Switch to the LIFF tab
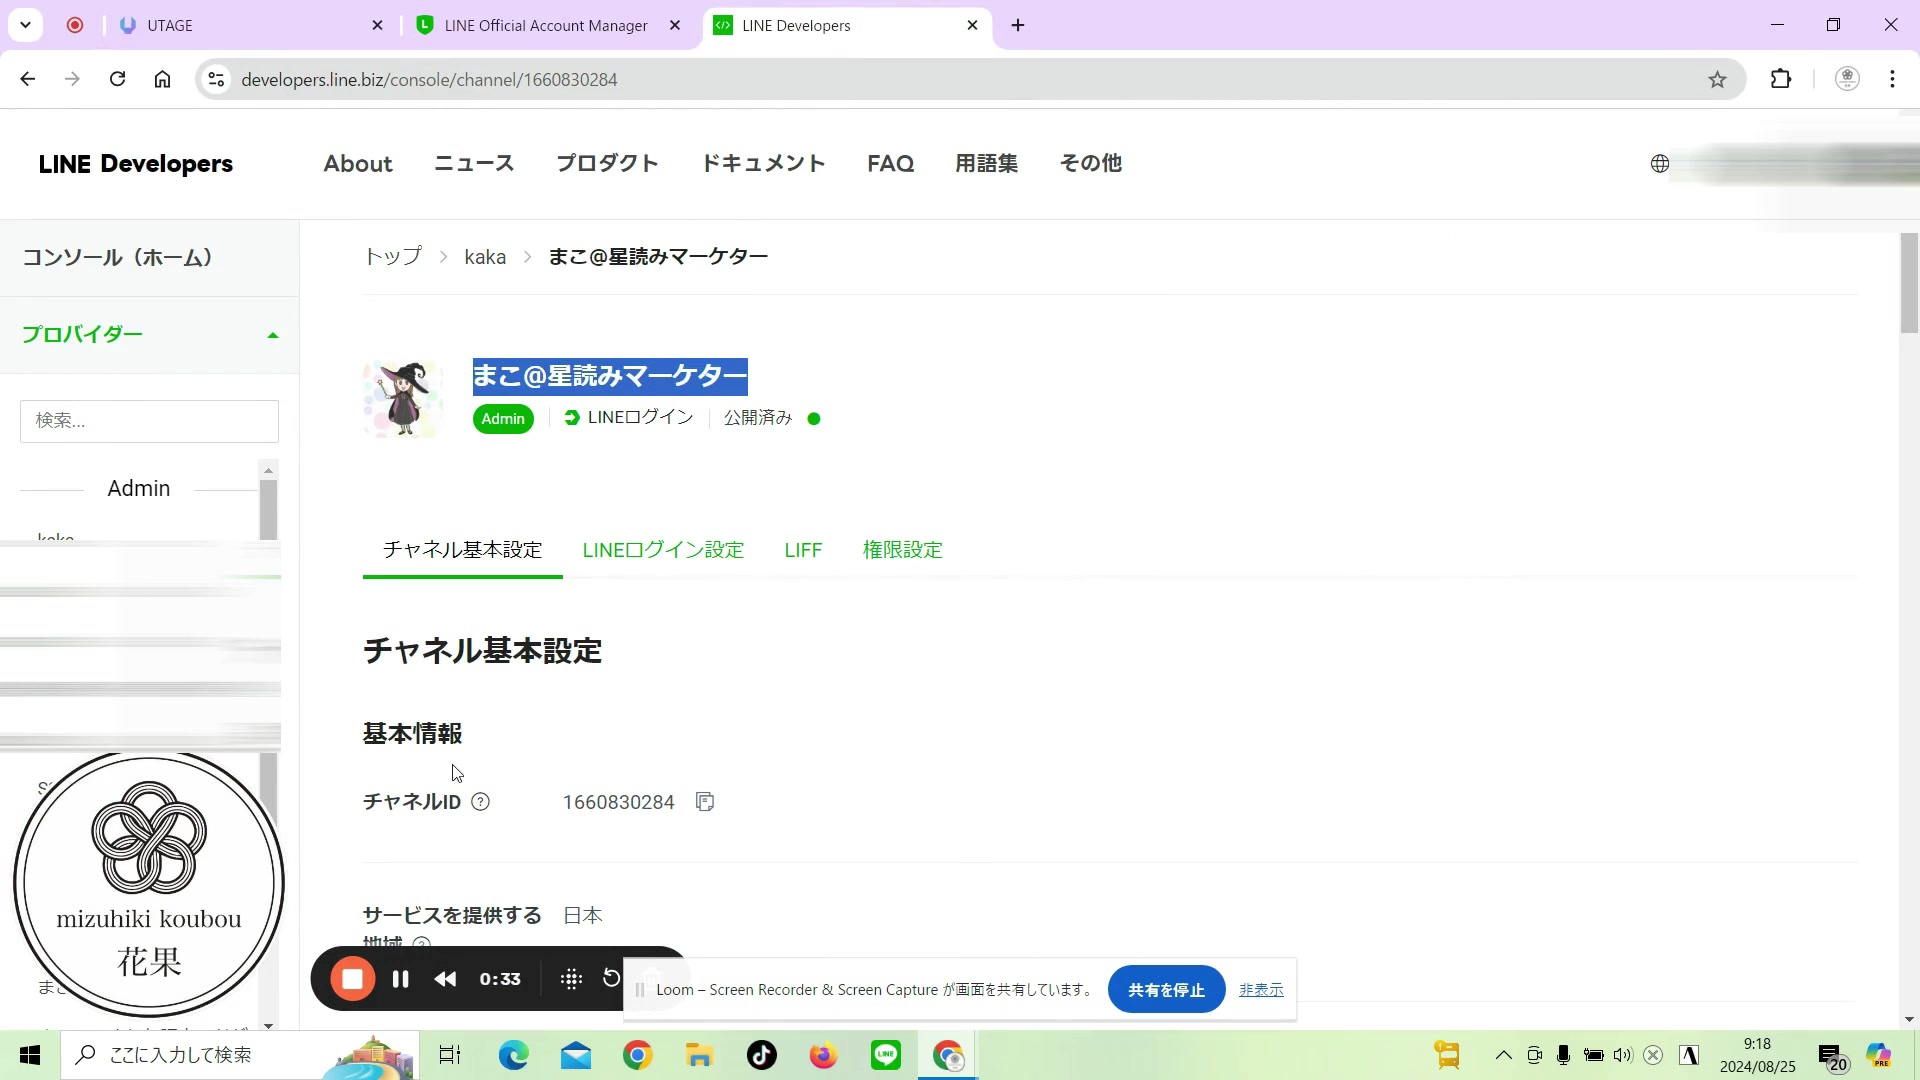Screen dimensions: 1920x1080 [x=803, y=549]
